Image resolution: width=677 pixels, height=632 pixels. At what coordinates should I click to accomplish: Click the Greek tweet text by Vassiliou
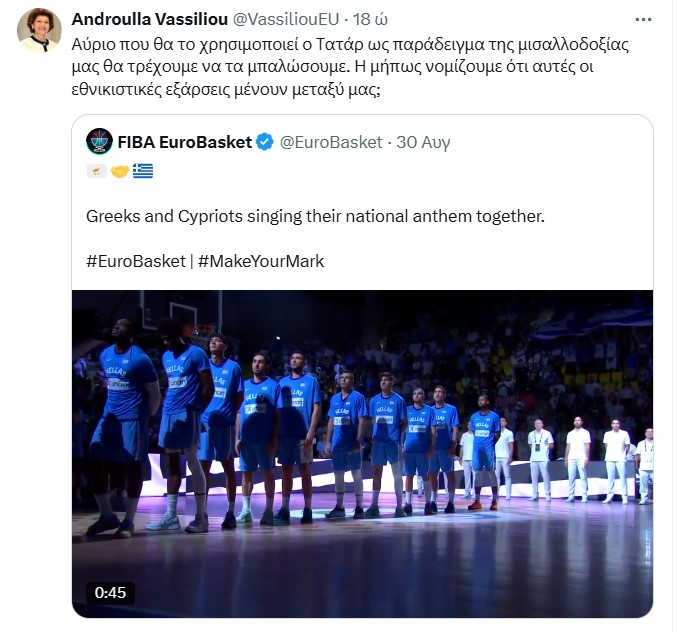pos(350,67)
